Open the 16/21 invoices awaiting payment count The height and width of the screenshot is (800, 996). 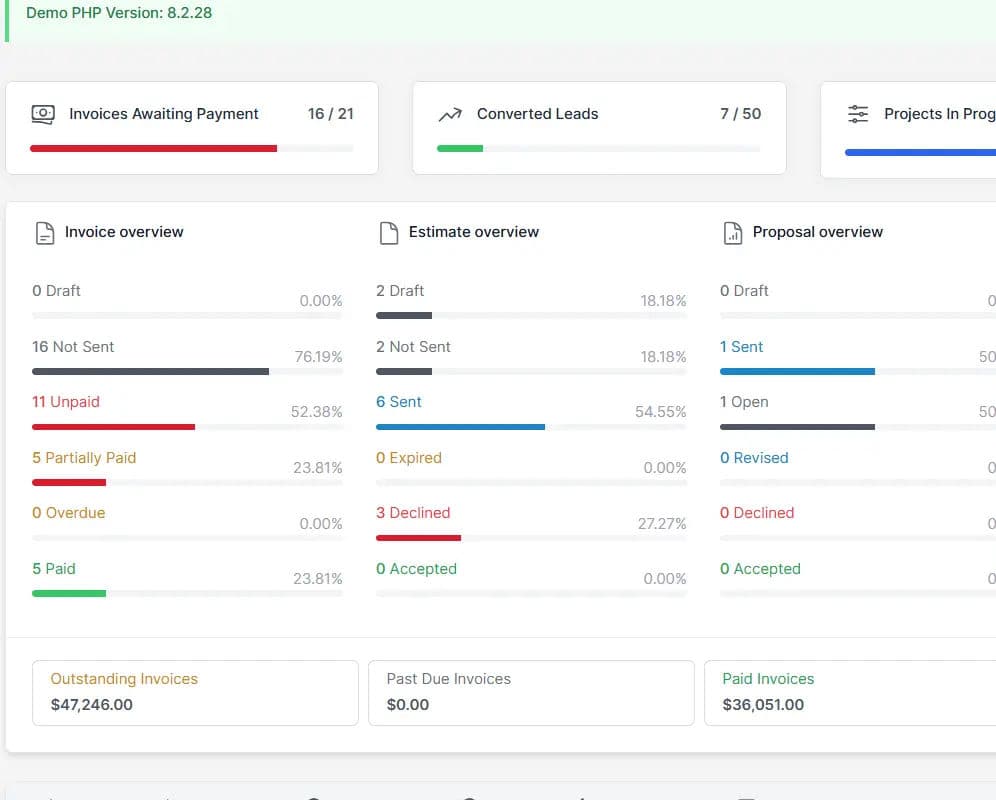click(x=331, y=114)
